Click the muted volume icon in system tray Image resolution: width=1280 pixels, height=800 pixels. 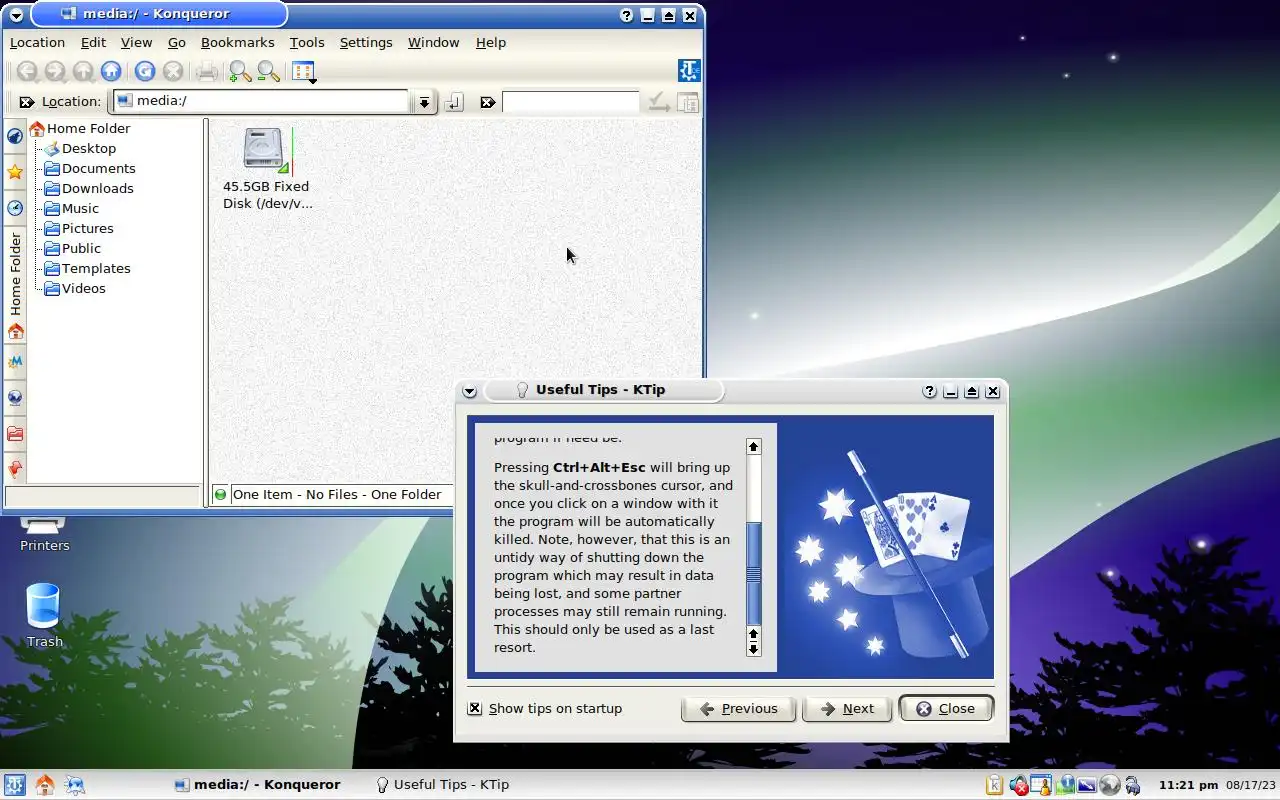(1019, 785)
